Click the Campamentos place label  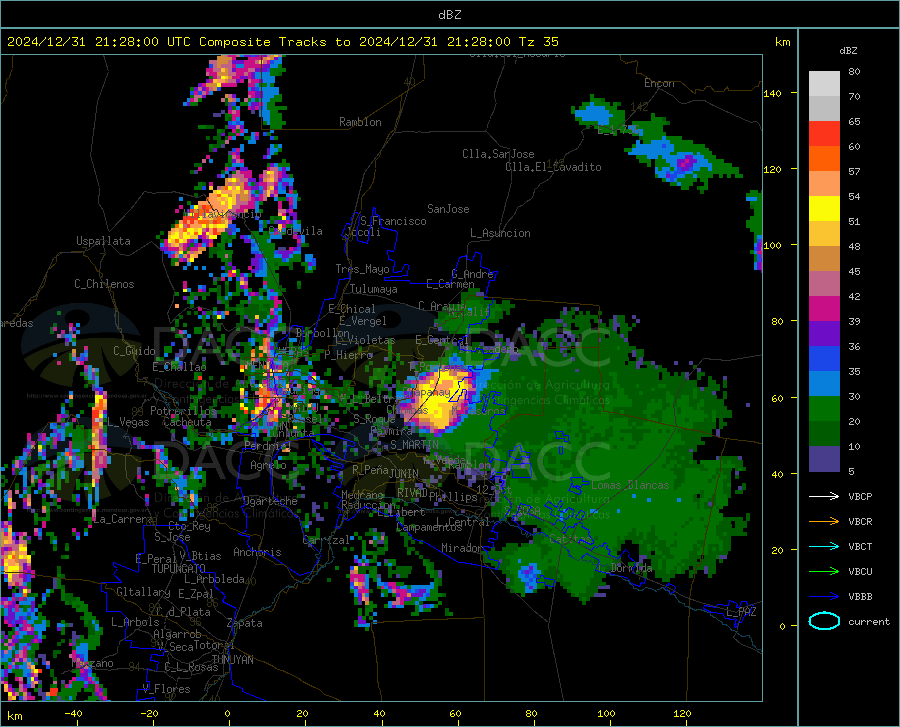tap(429, 527)
